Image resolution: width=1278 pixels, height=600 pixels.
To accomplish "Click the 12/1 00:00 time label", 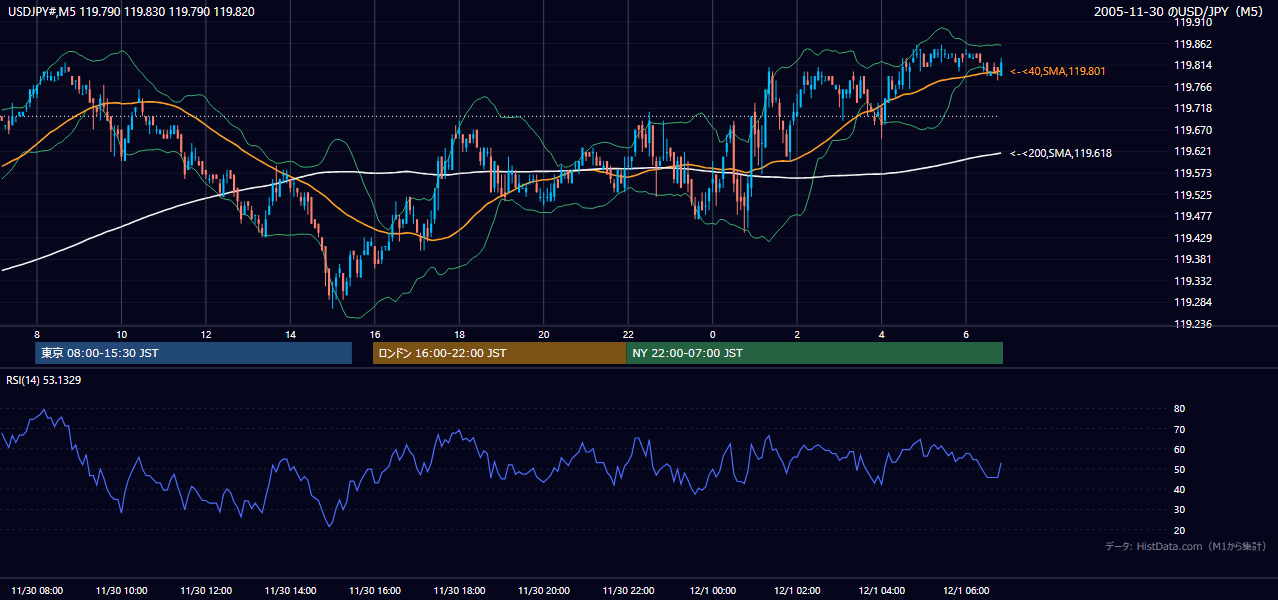I will [x=712, y=590].
